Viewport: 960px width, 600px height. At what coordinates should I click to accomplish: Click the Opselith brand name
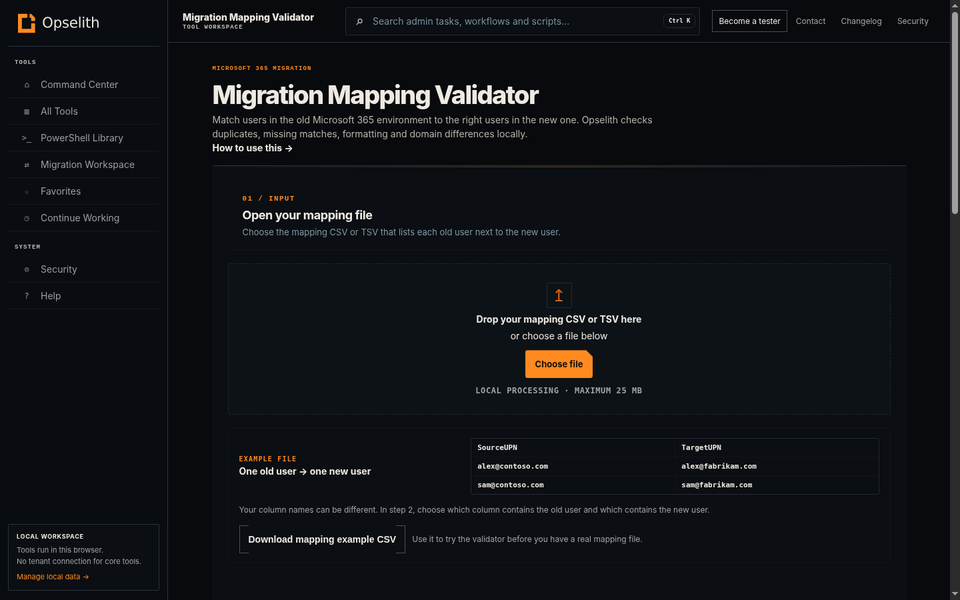[70, 23]
